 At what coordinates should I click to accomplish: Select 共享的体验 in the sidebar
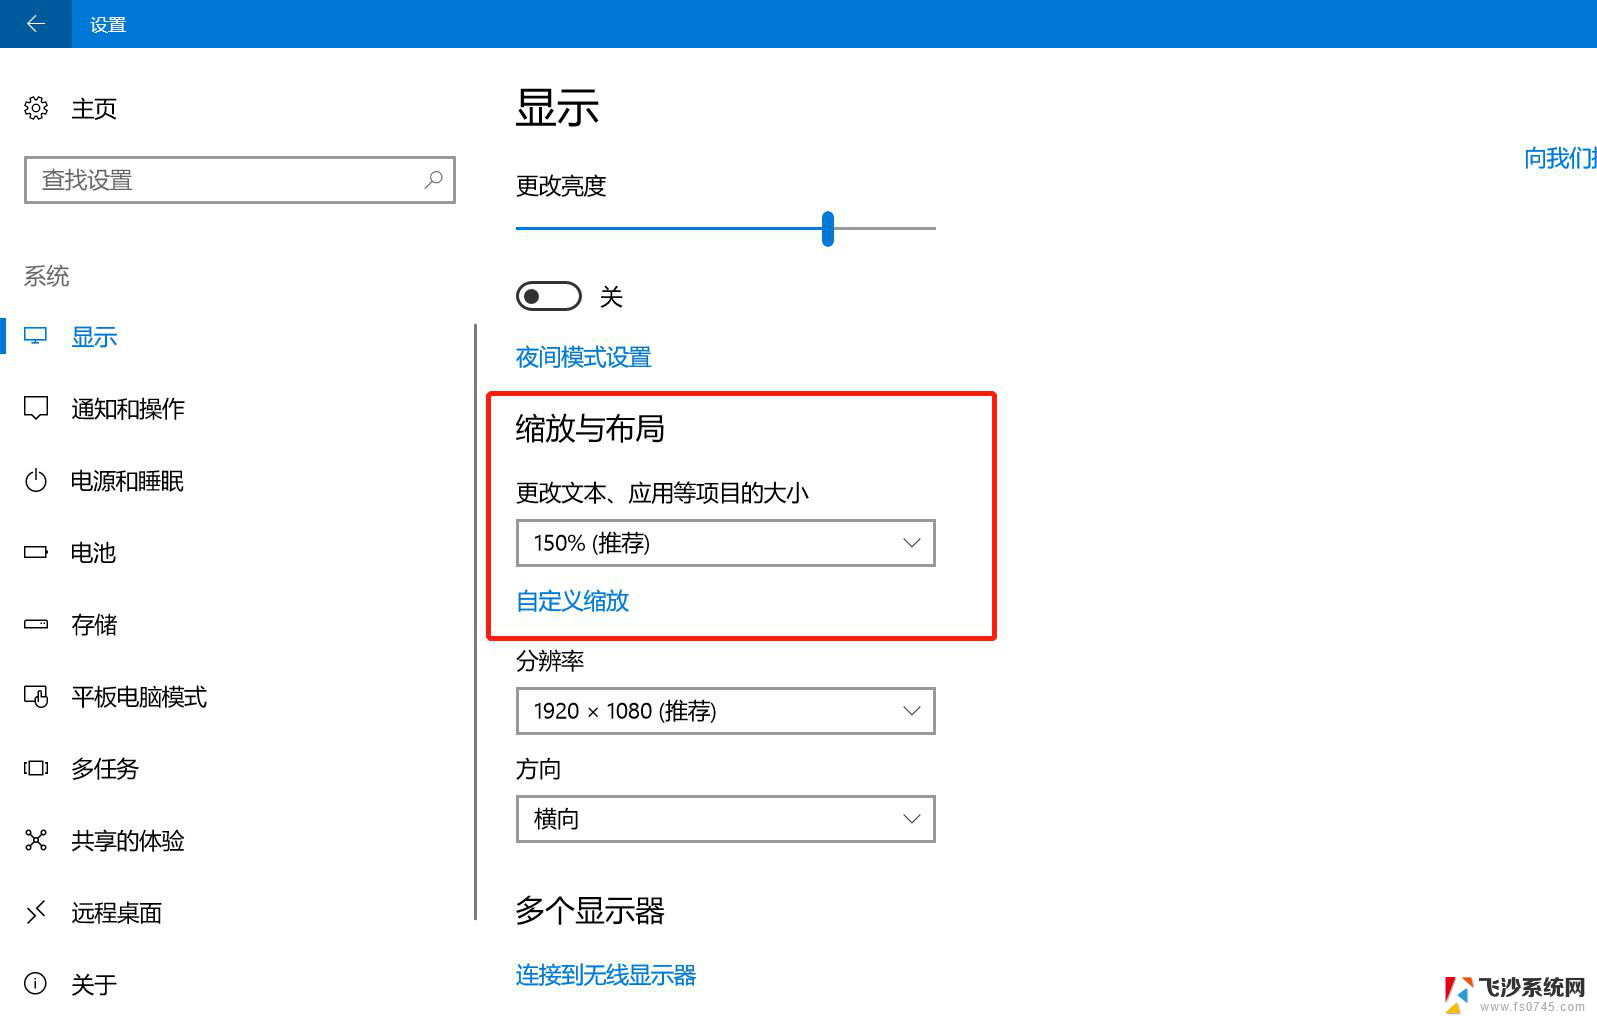click(128, 840)
